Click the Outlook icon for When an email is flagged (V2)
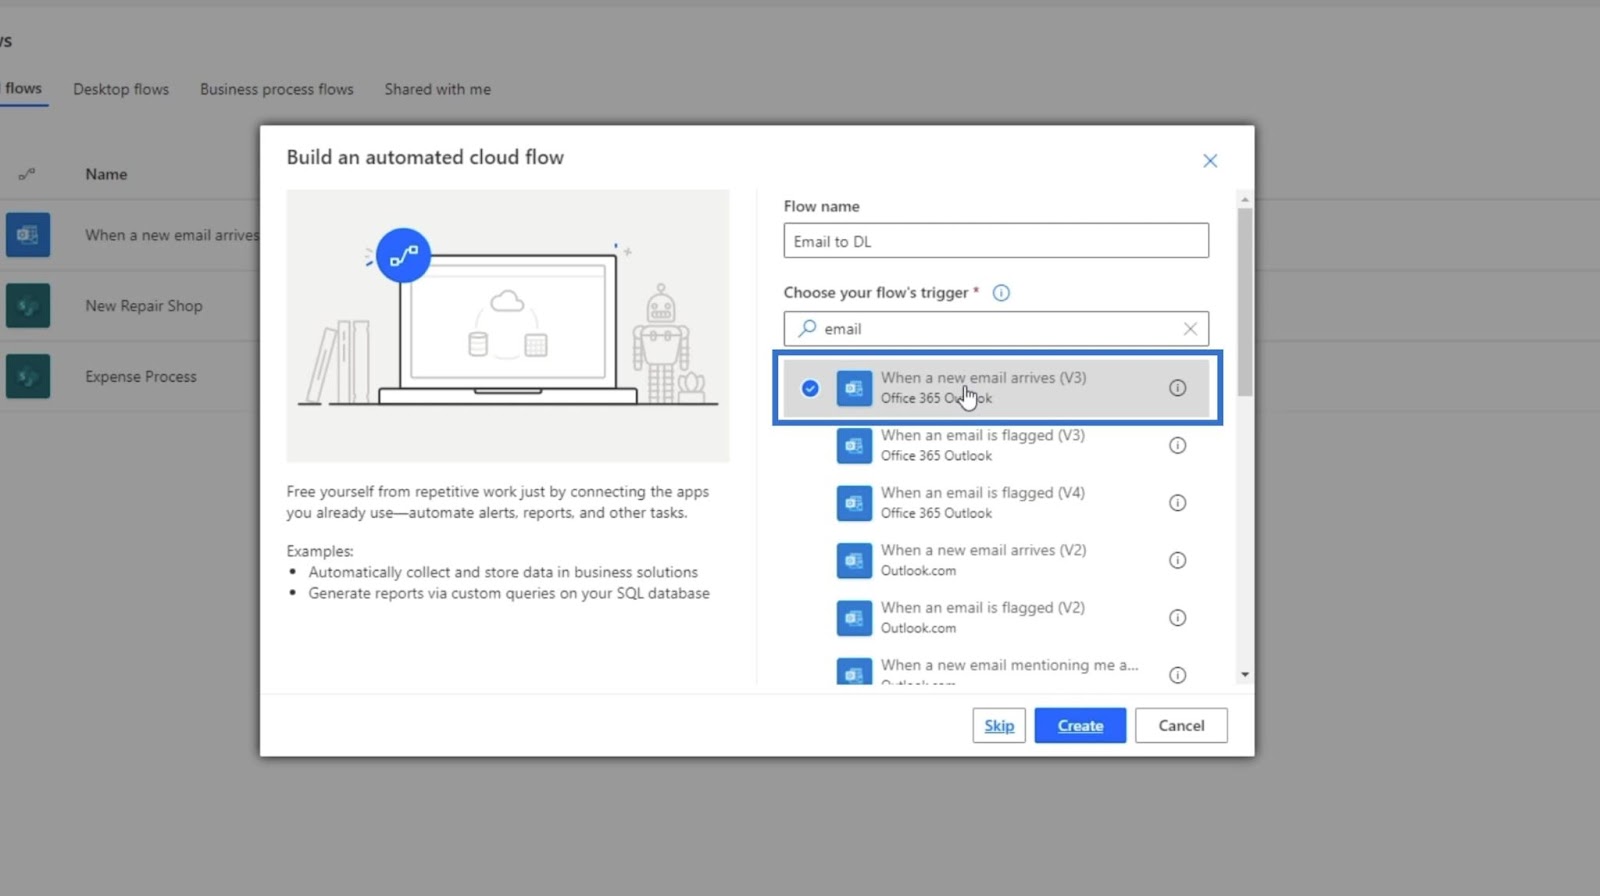 point(854,617)
